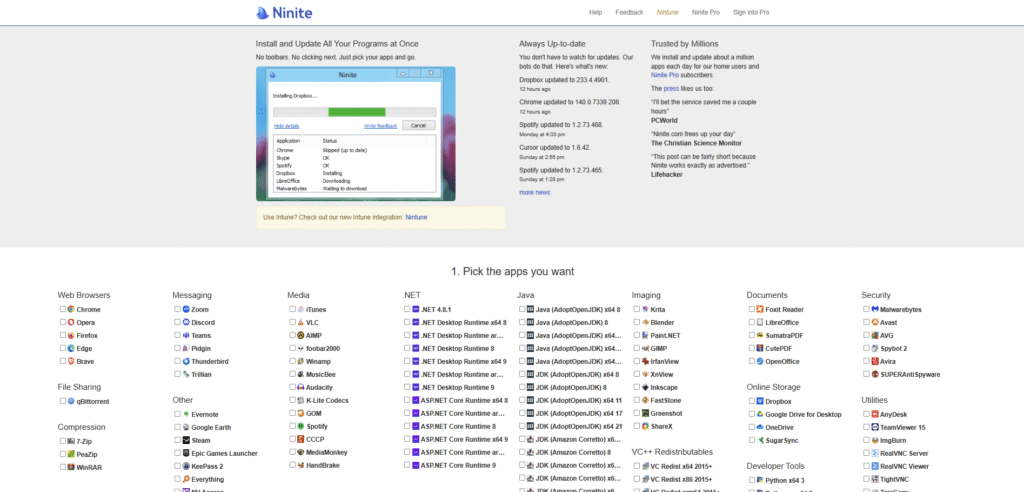Screen dimensions: 1024x492
Task: Tick the Paint.NET checkbox
Action: 637,335
